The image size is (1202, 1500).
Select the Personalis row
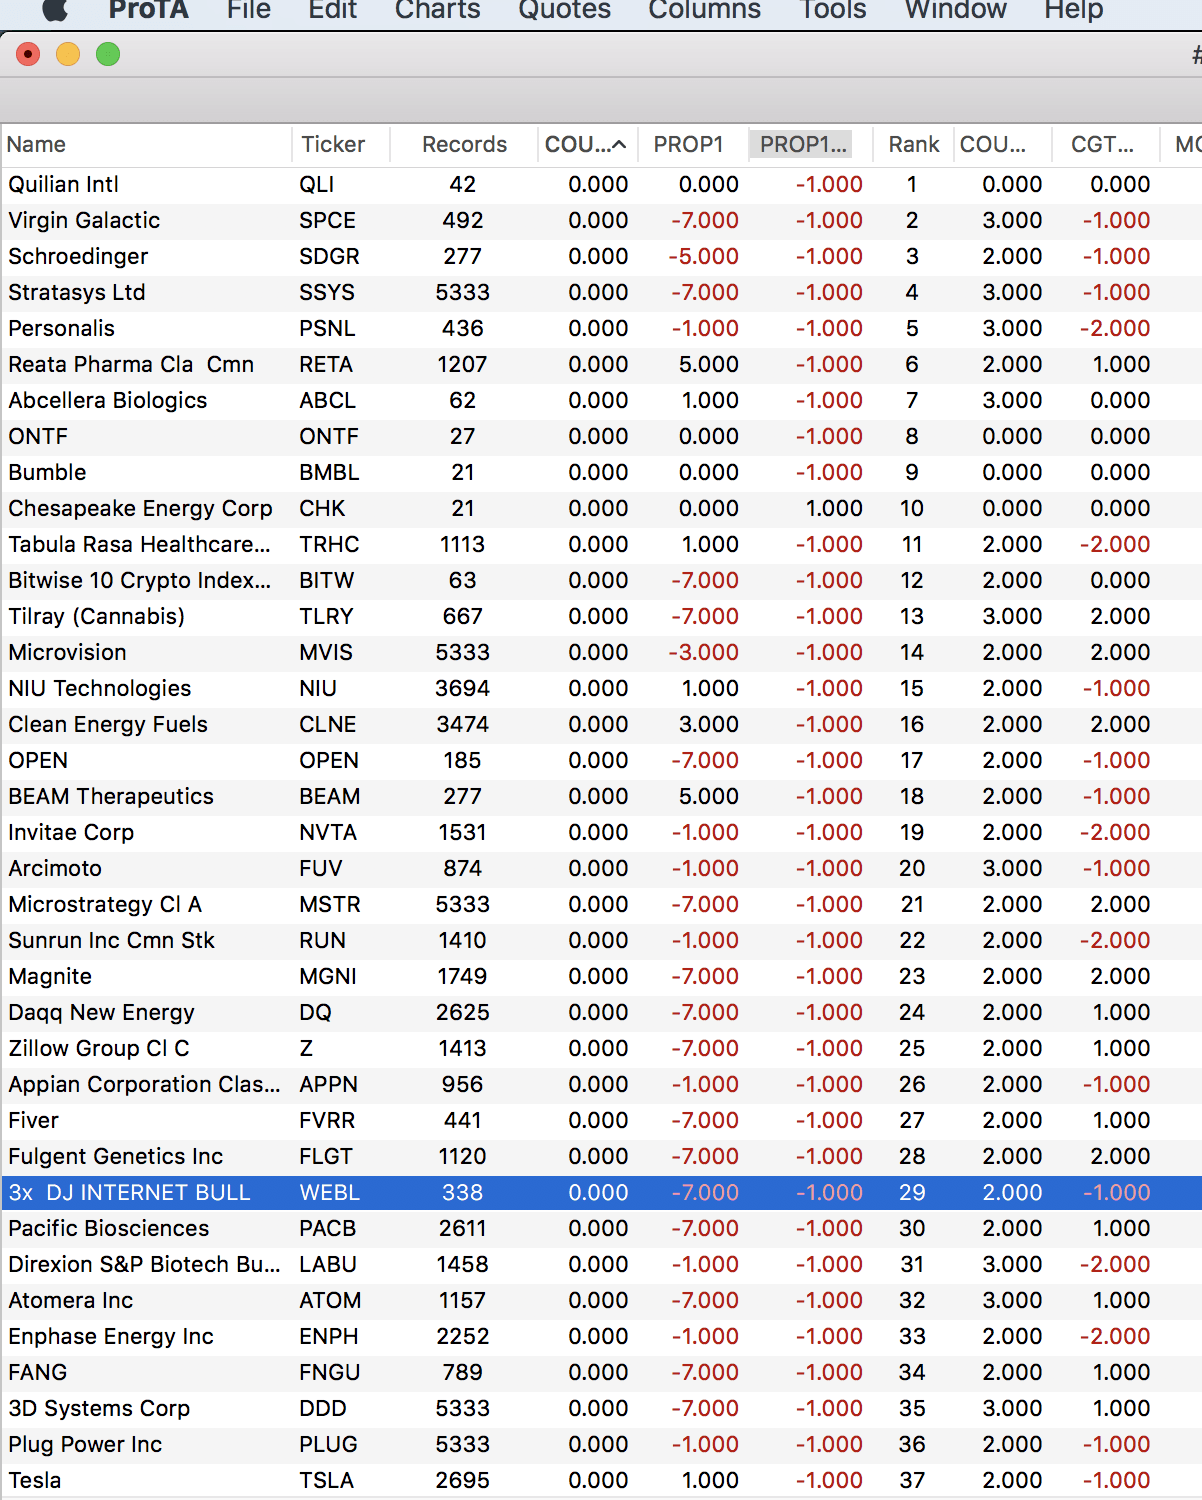[601, 329]
